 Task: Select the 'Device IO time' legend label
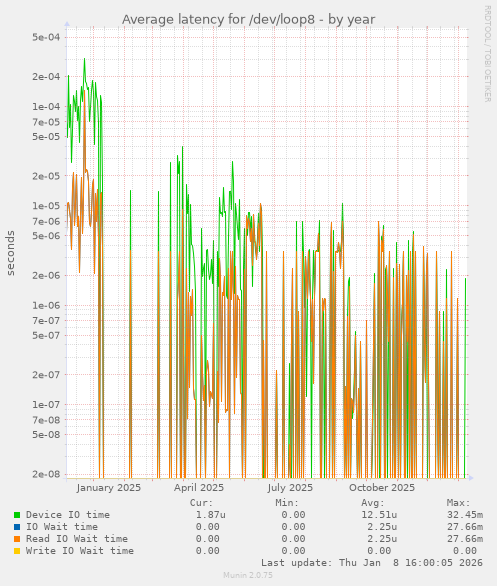pyautogui.click(x=68, y=515)
